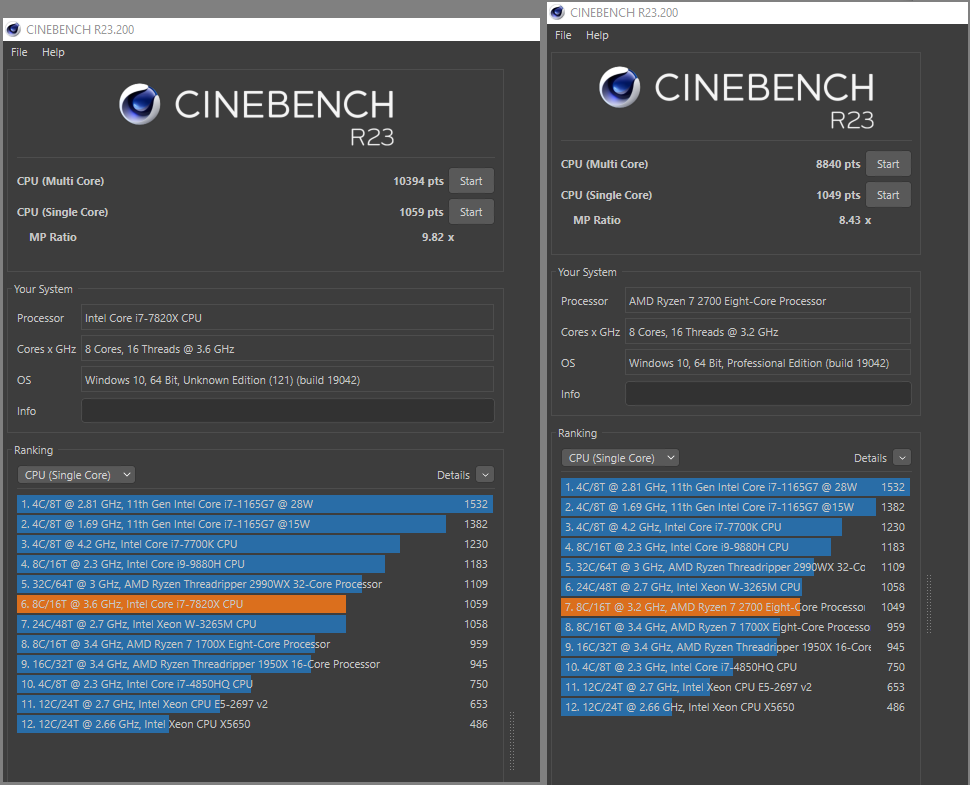Click the 1059 pts single core score value
The image size is (970, 785).
421,212
